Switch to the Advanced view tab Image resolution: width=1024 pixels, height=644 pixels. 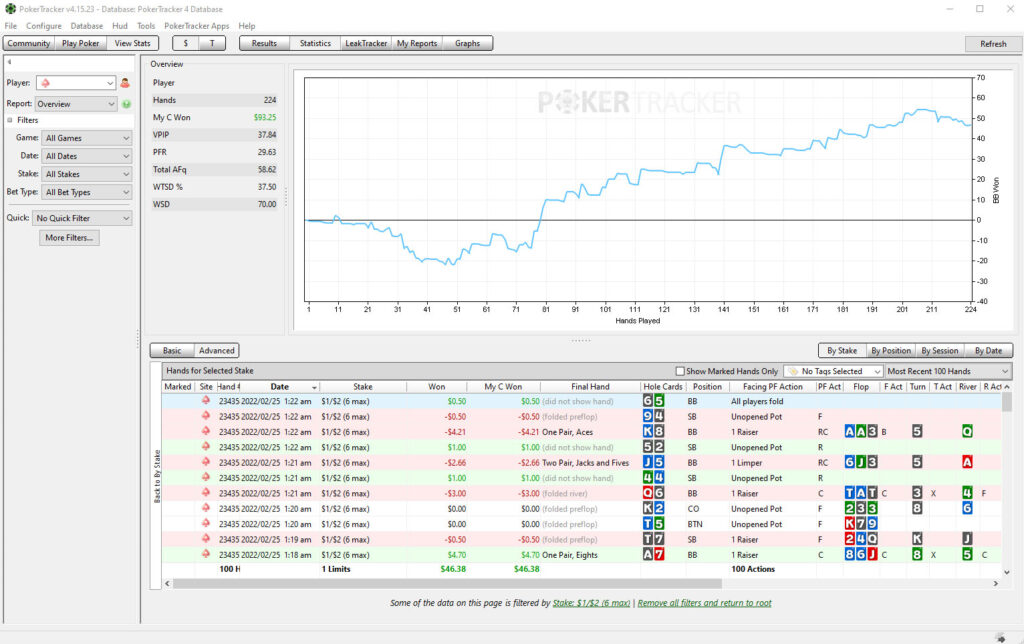pos(216,351)
